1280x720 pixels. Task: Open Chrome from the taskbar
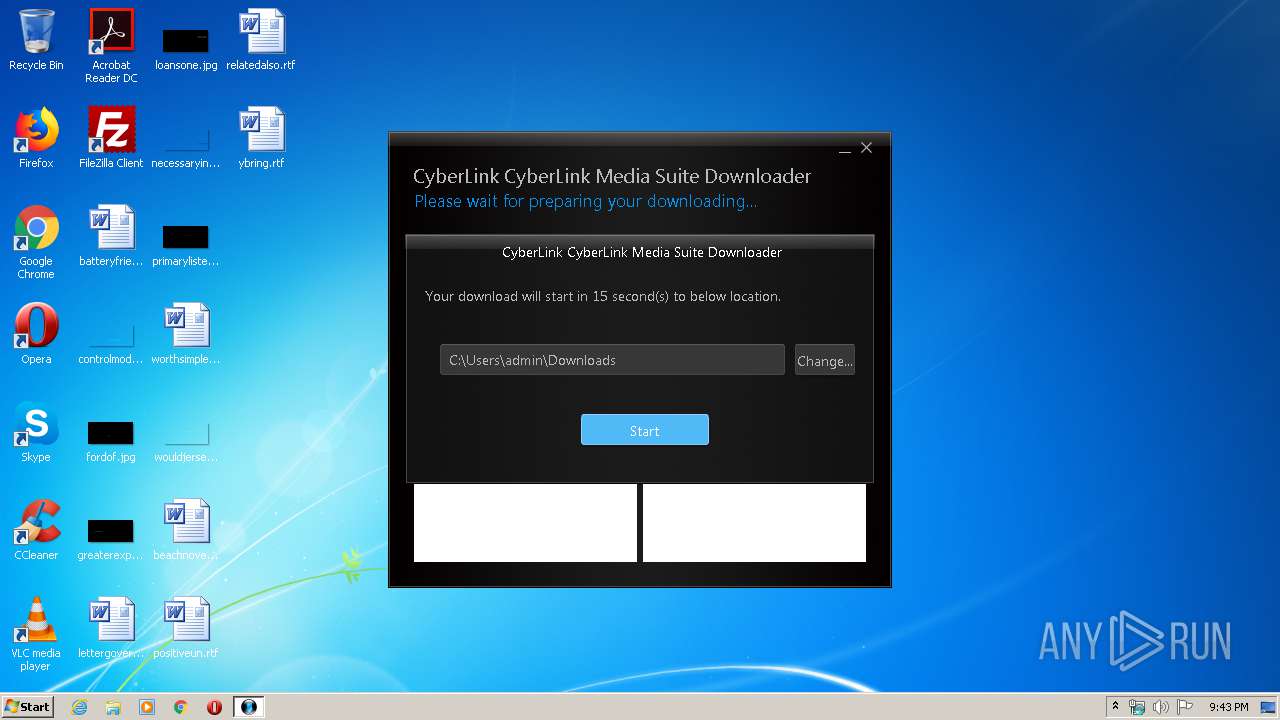tap(181, 707)
